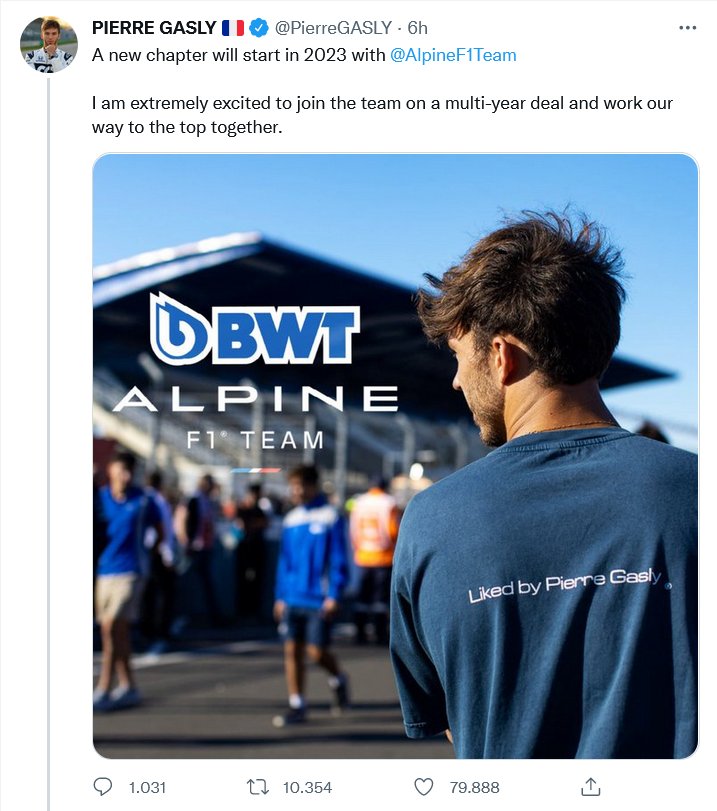Click the 6h timestamp

(417, 28)
